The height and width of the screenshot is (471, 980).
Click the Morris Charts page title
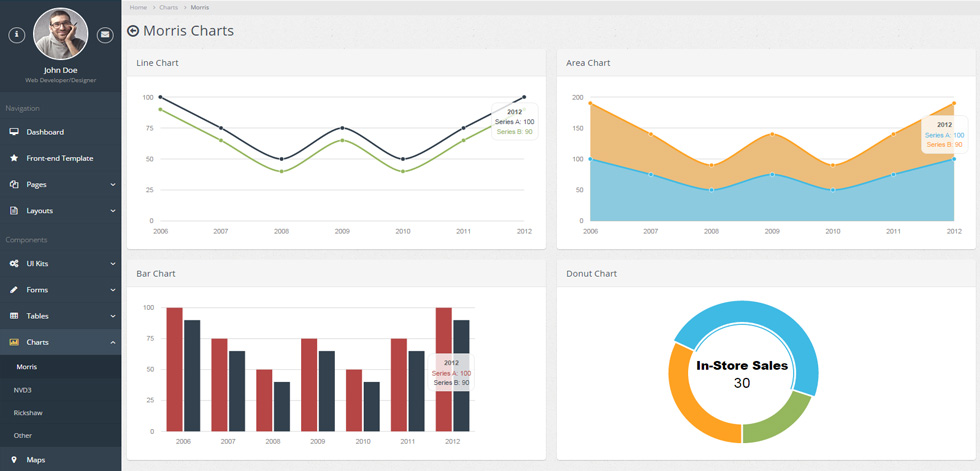point(188,31)
